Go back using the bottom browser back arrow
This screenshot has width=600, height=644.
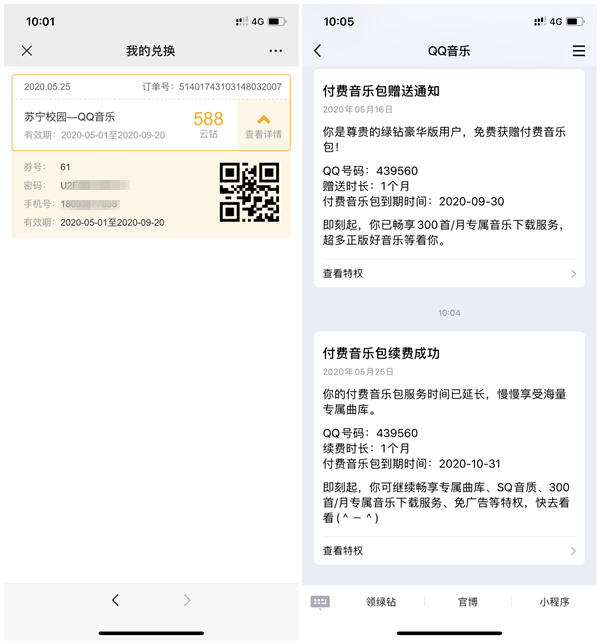[x=115, y=600]
